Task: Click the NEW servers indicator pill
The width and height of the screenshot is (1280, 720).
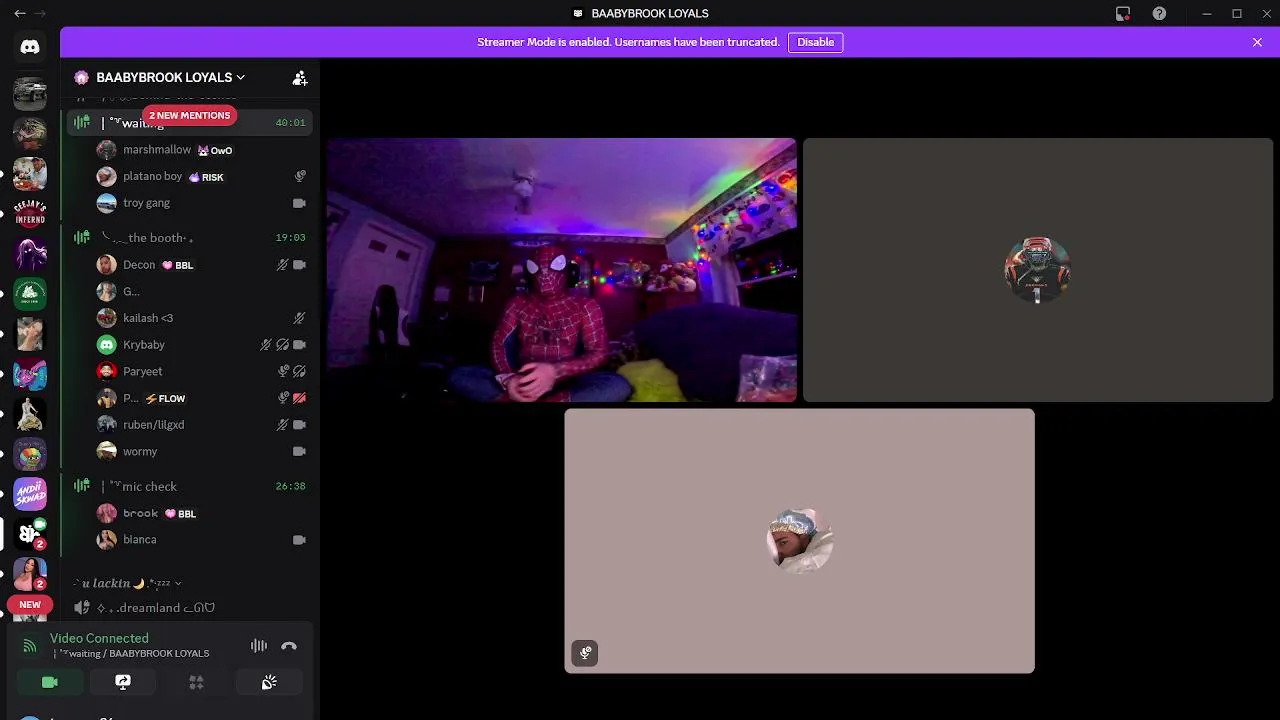Action: pos(30,604)
